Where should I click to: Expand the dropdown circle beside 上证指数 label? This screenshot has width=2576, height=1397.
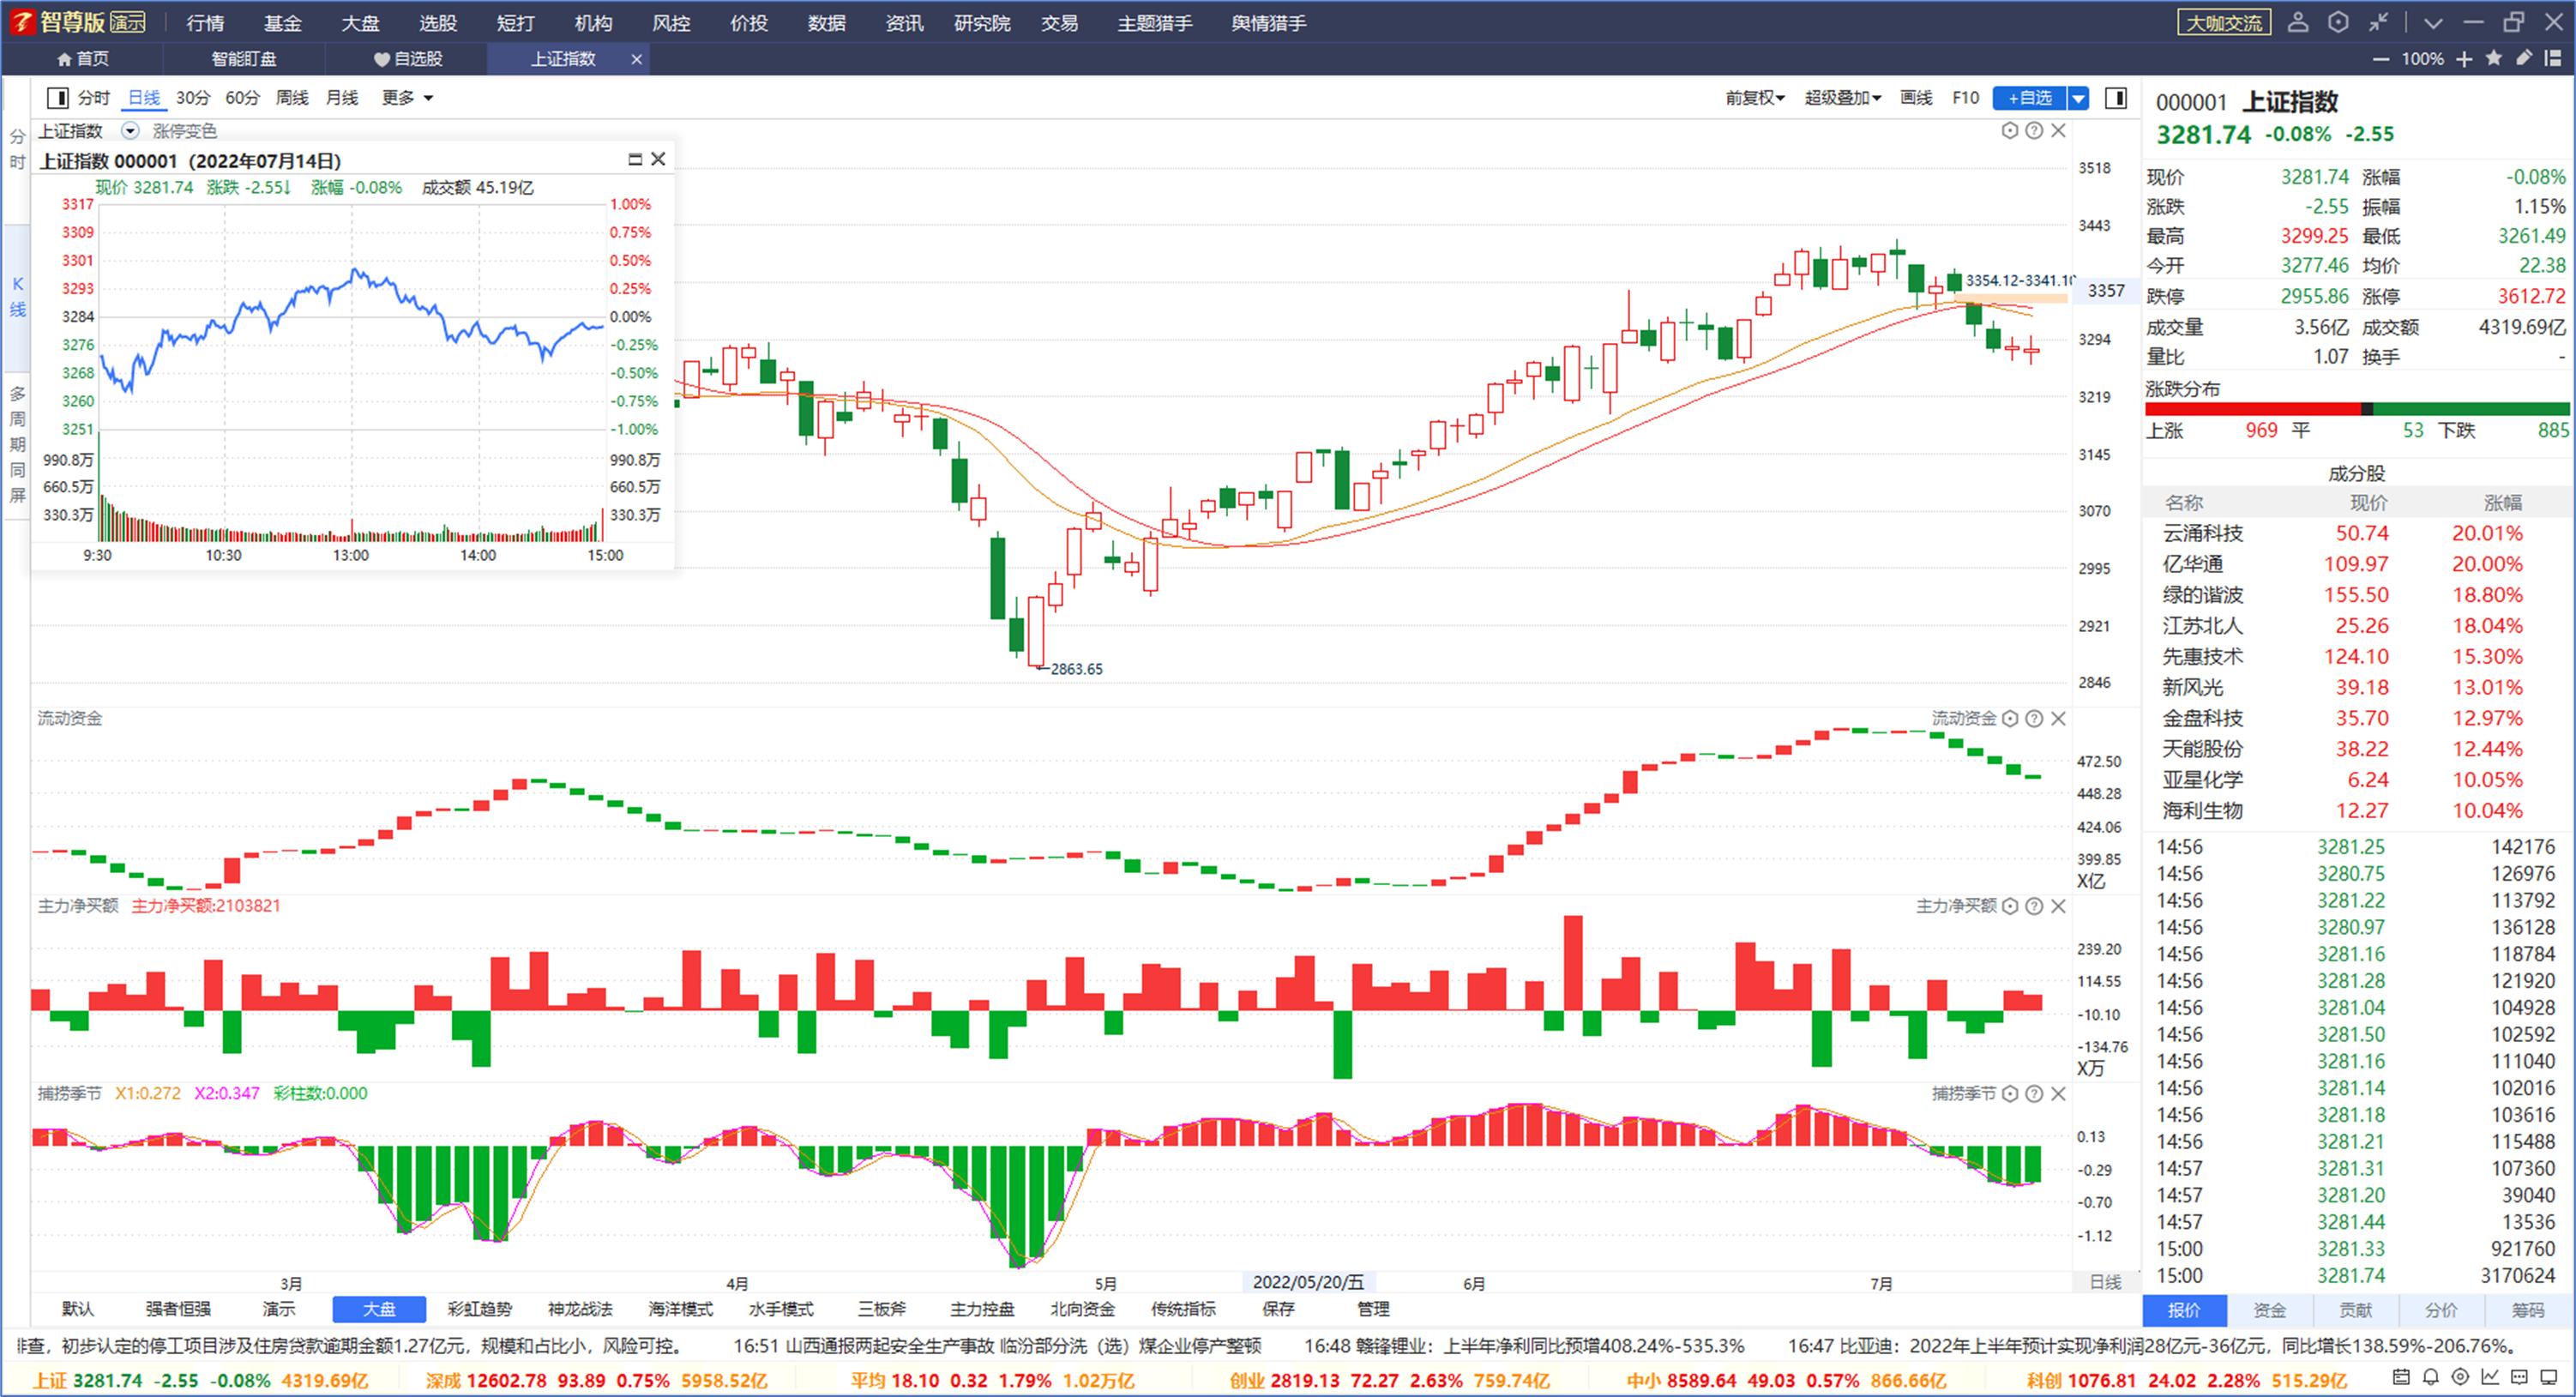point(130,131)
